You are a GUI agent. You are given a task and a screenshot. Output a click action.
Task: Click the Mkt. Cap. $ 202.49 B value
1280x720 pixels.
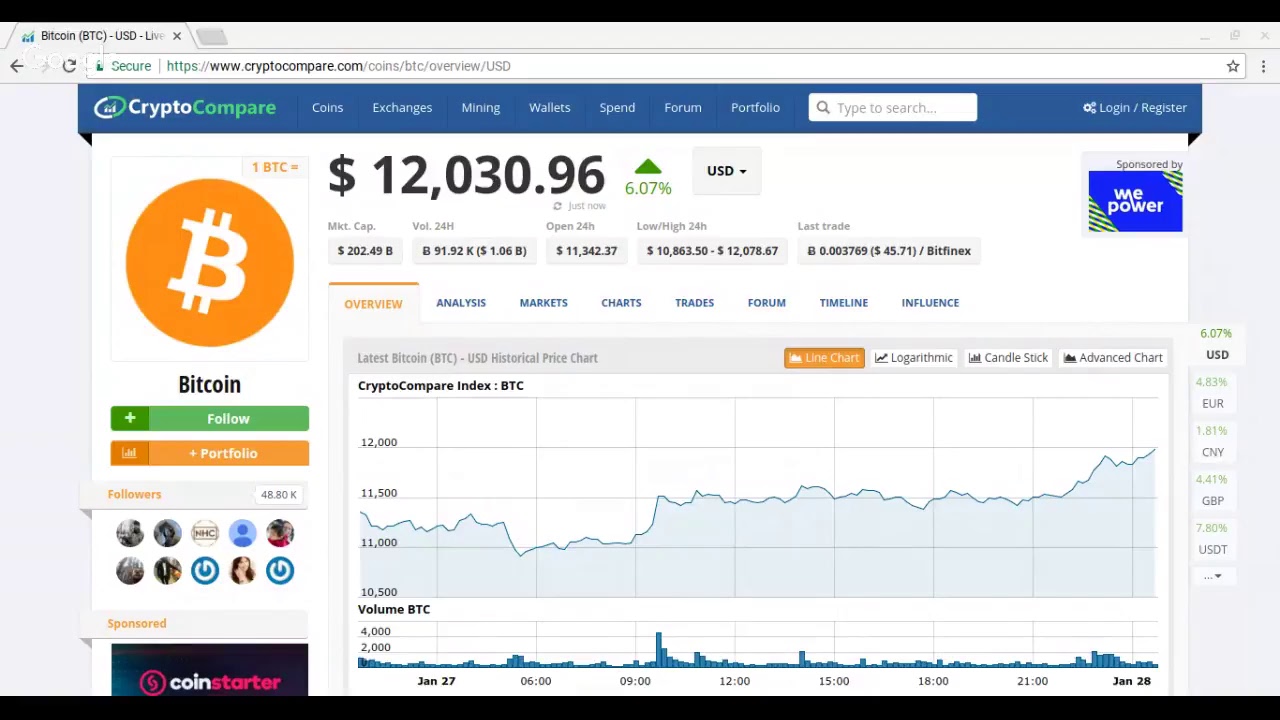click(x=365, y=251)
